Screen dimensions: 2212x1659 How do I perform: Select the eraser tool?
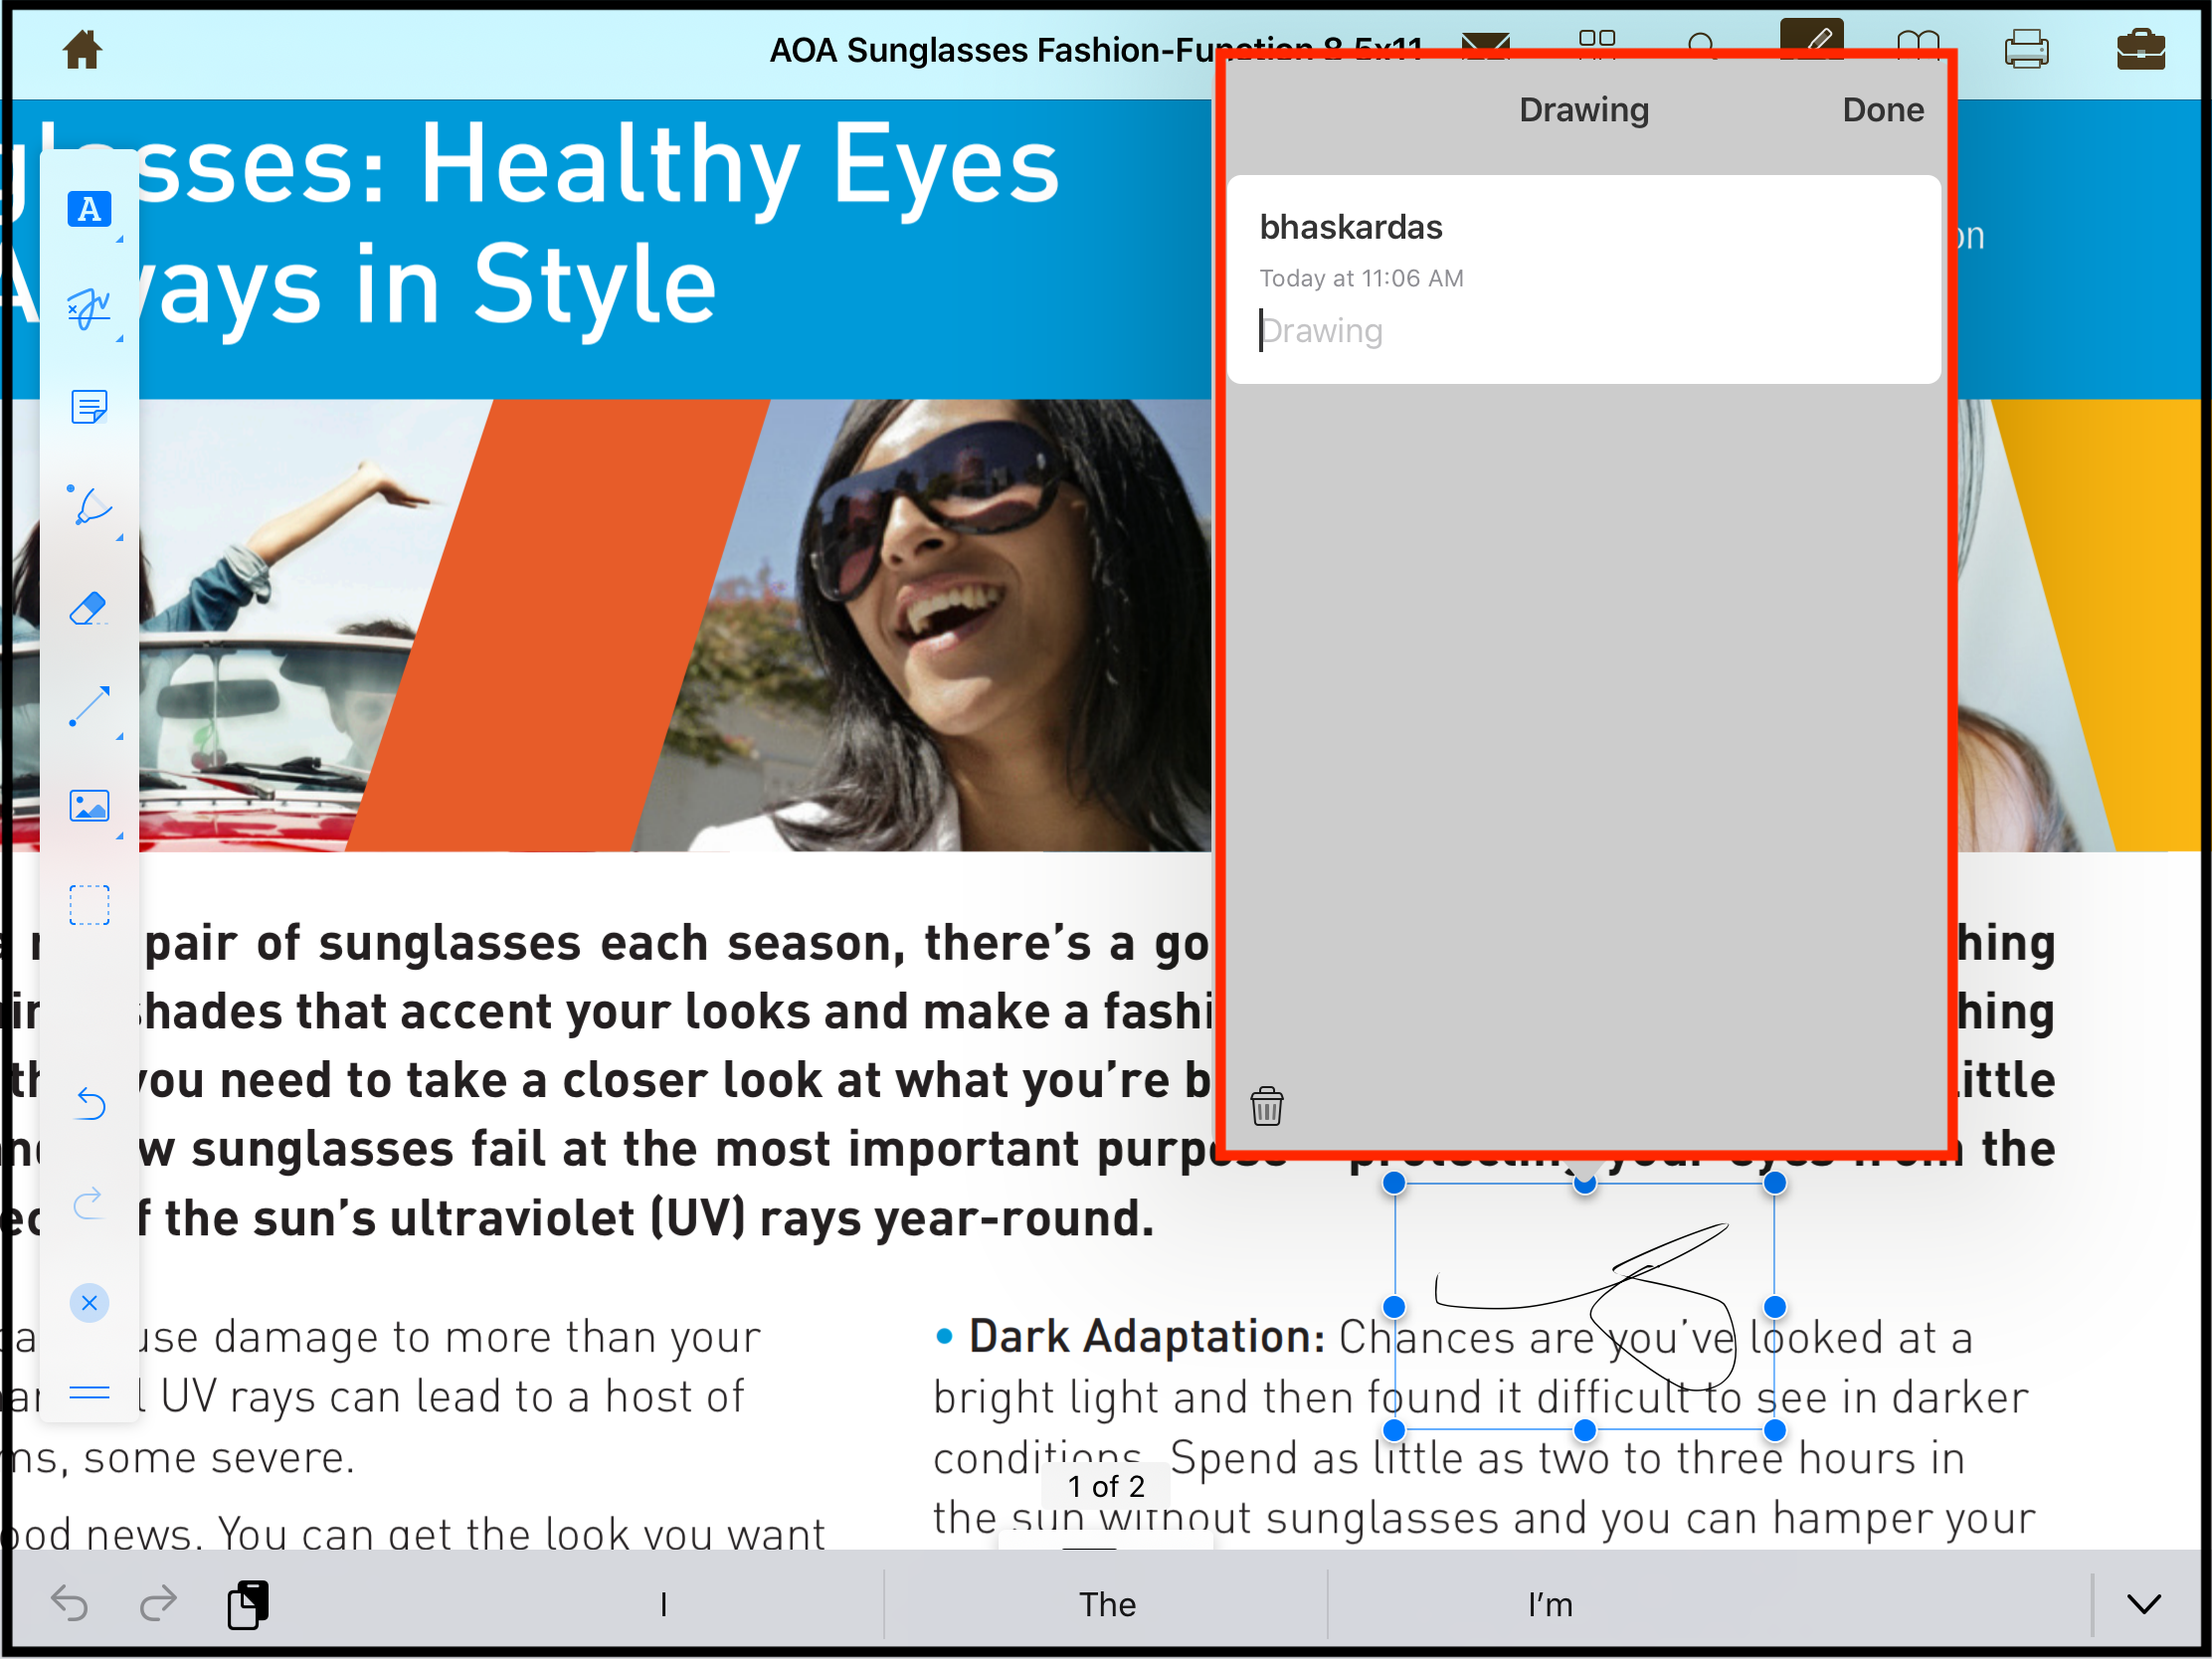coord(89,607)
